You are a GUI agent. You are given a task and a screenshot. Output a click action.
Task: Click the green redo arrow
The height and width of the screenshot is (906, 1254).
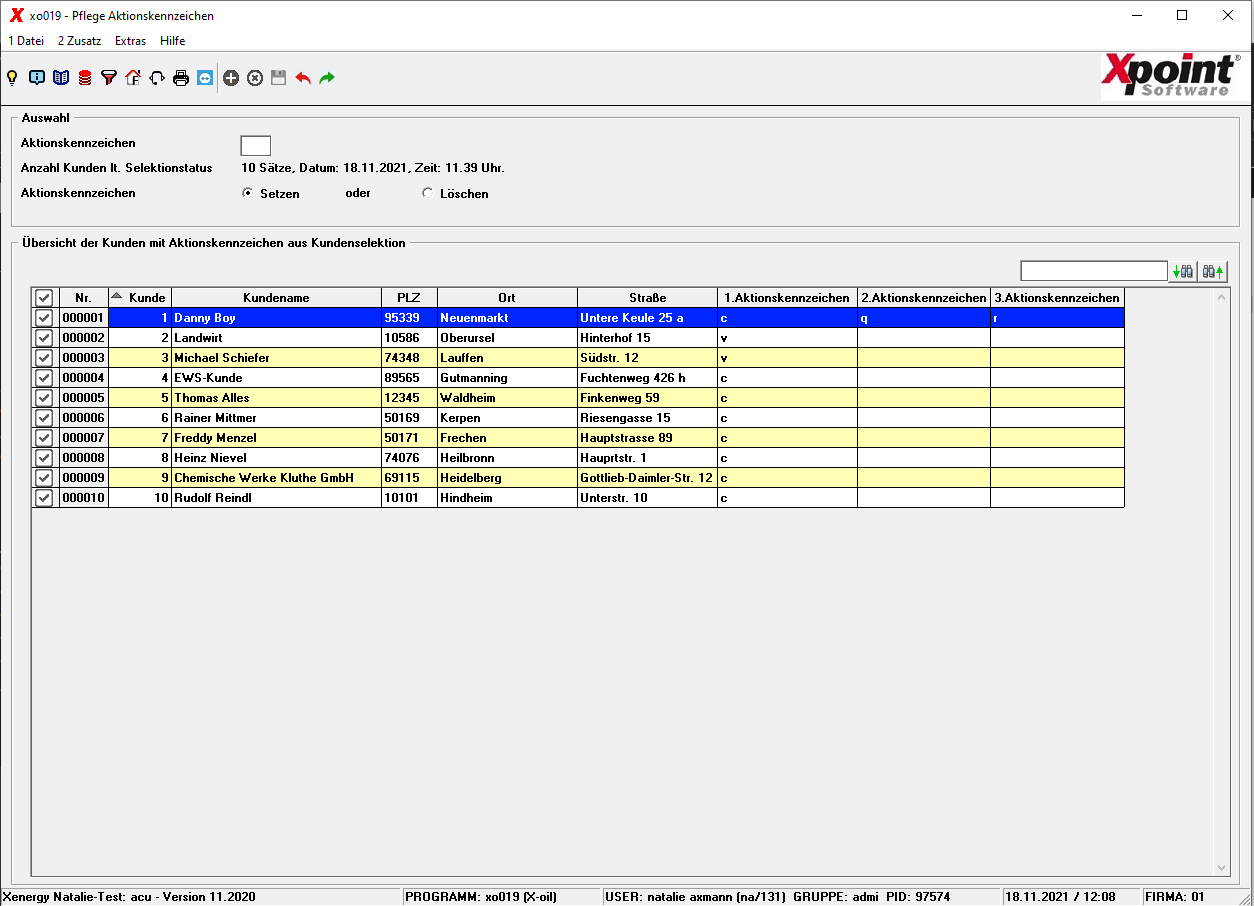[x=327, y=77]
